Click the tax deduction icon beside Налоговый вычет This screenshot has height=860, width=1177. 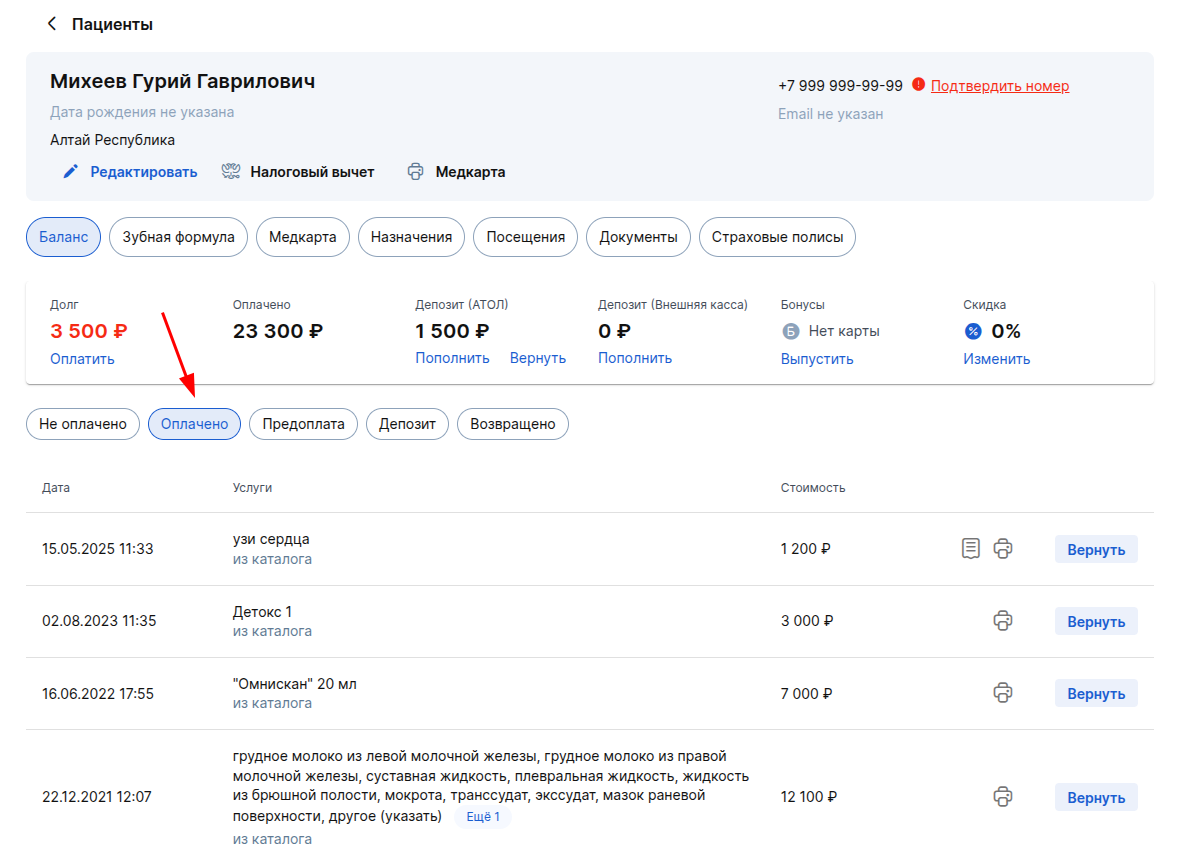click(x=230, y=172)
